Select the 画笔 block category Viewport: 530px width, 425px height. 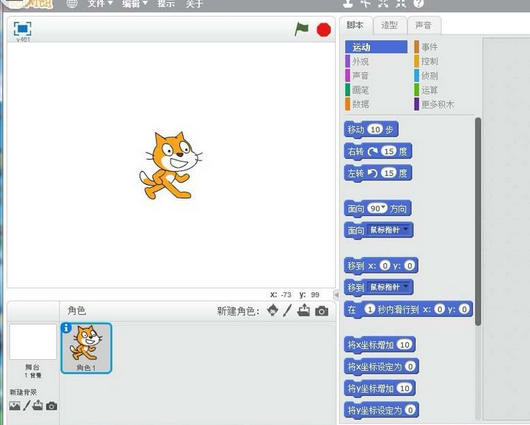tap(376, 90)
